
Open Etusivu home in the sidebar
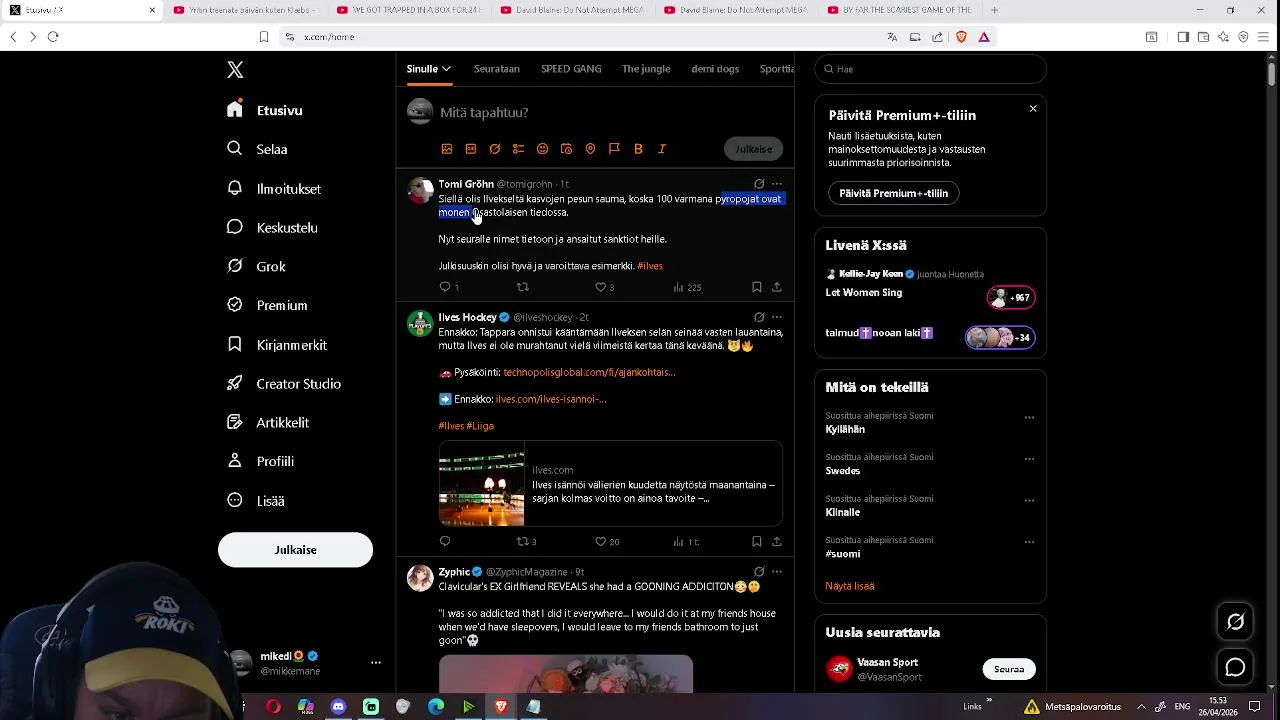[x=265, y=110]
